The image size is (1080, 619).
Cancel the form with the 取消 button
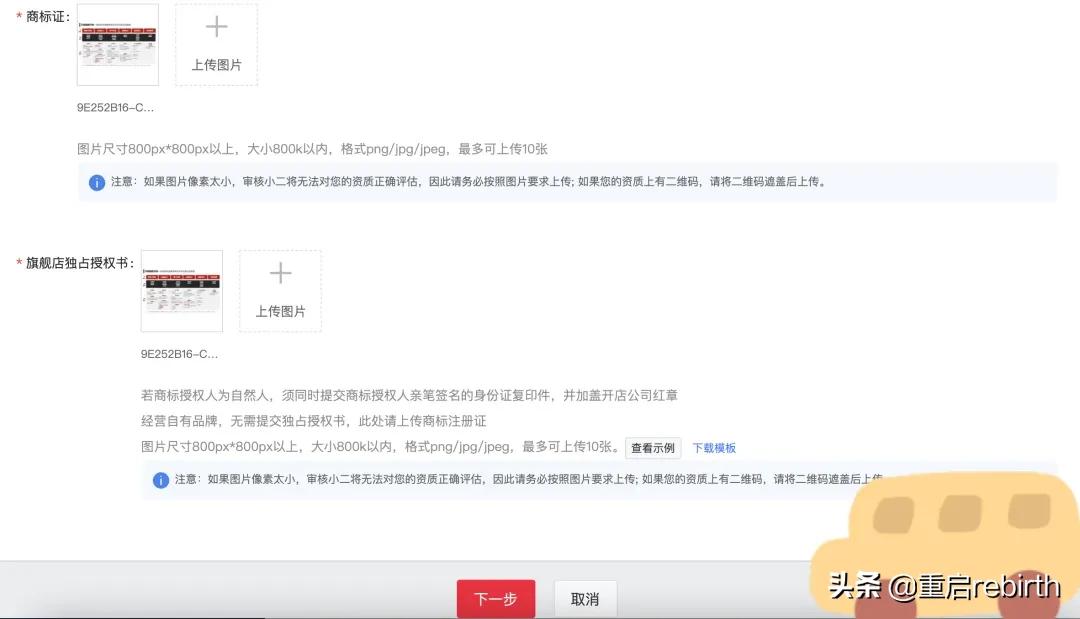(x=585, y=597)
